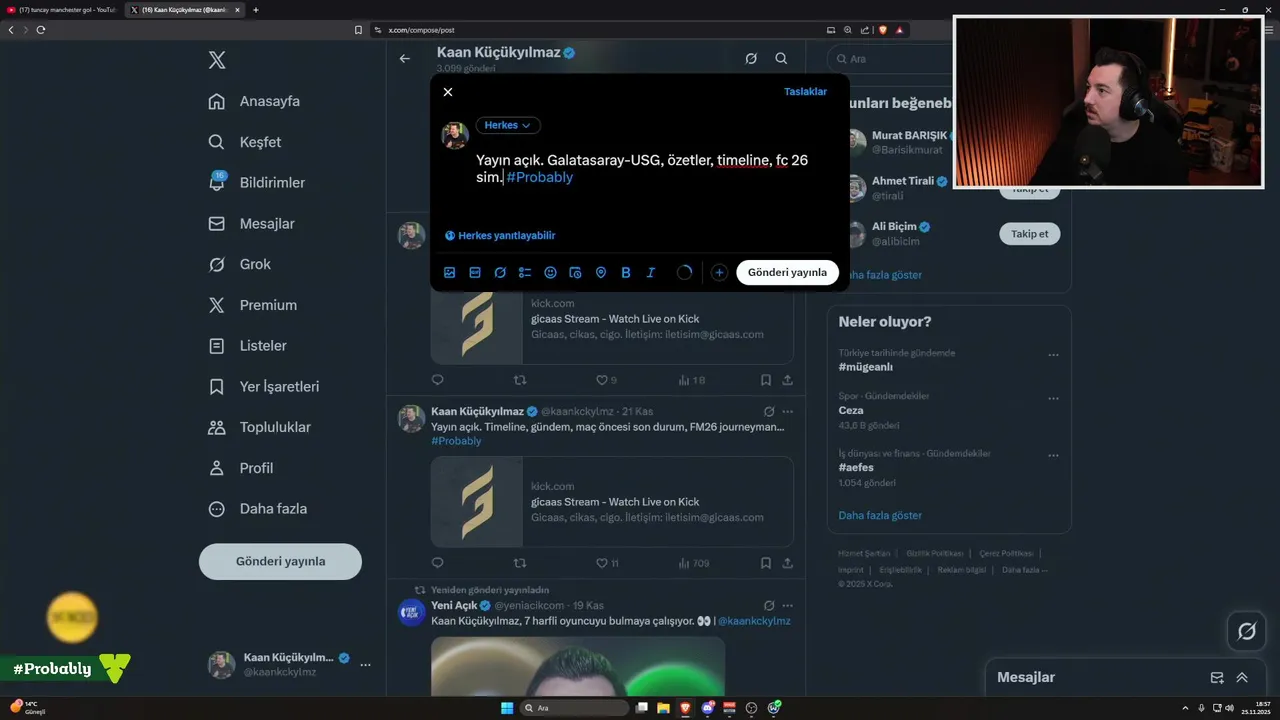Open a new browser tab
Viewport: 1280px width, 720px height.
pos(256,10)
